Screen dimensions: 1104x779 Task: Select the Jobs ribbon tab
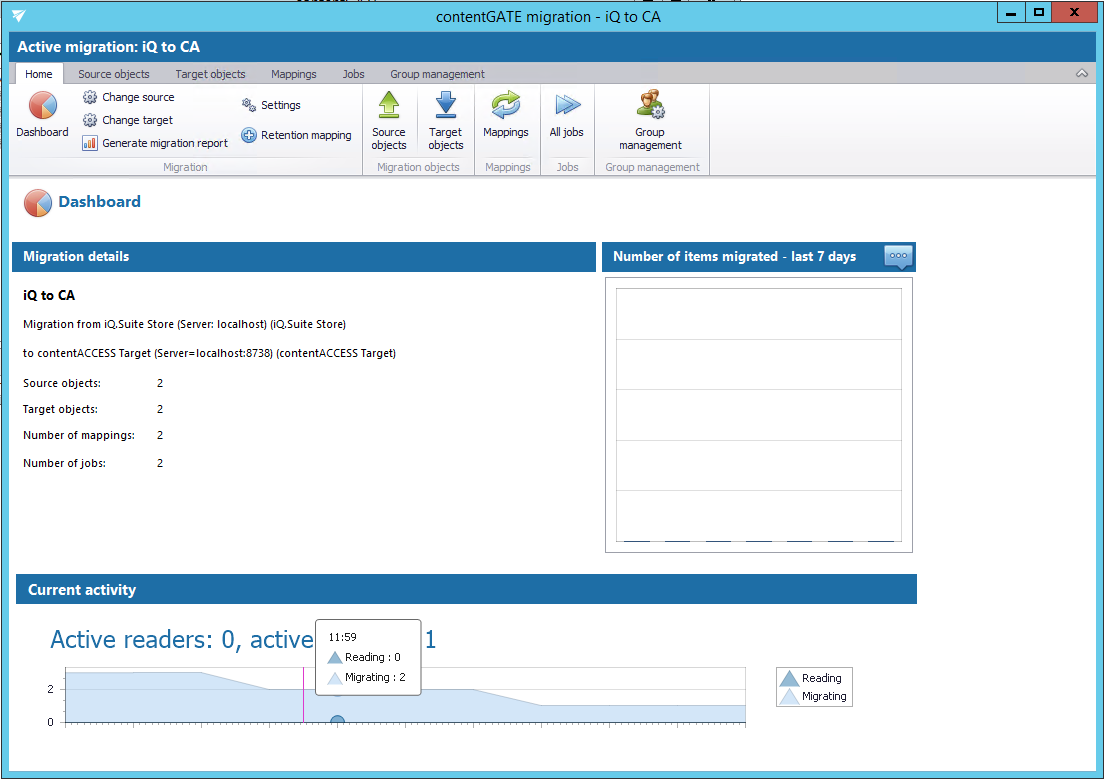click(353, 74)
